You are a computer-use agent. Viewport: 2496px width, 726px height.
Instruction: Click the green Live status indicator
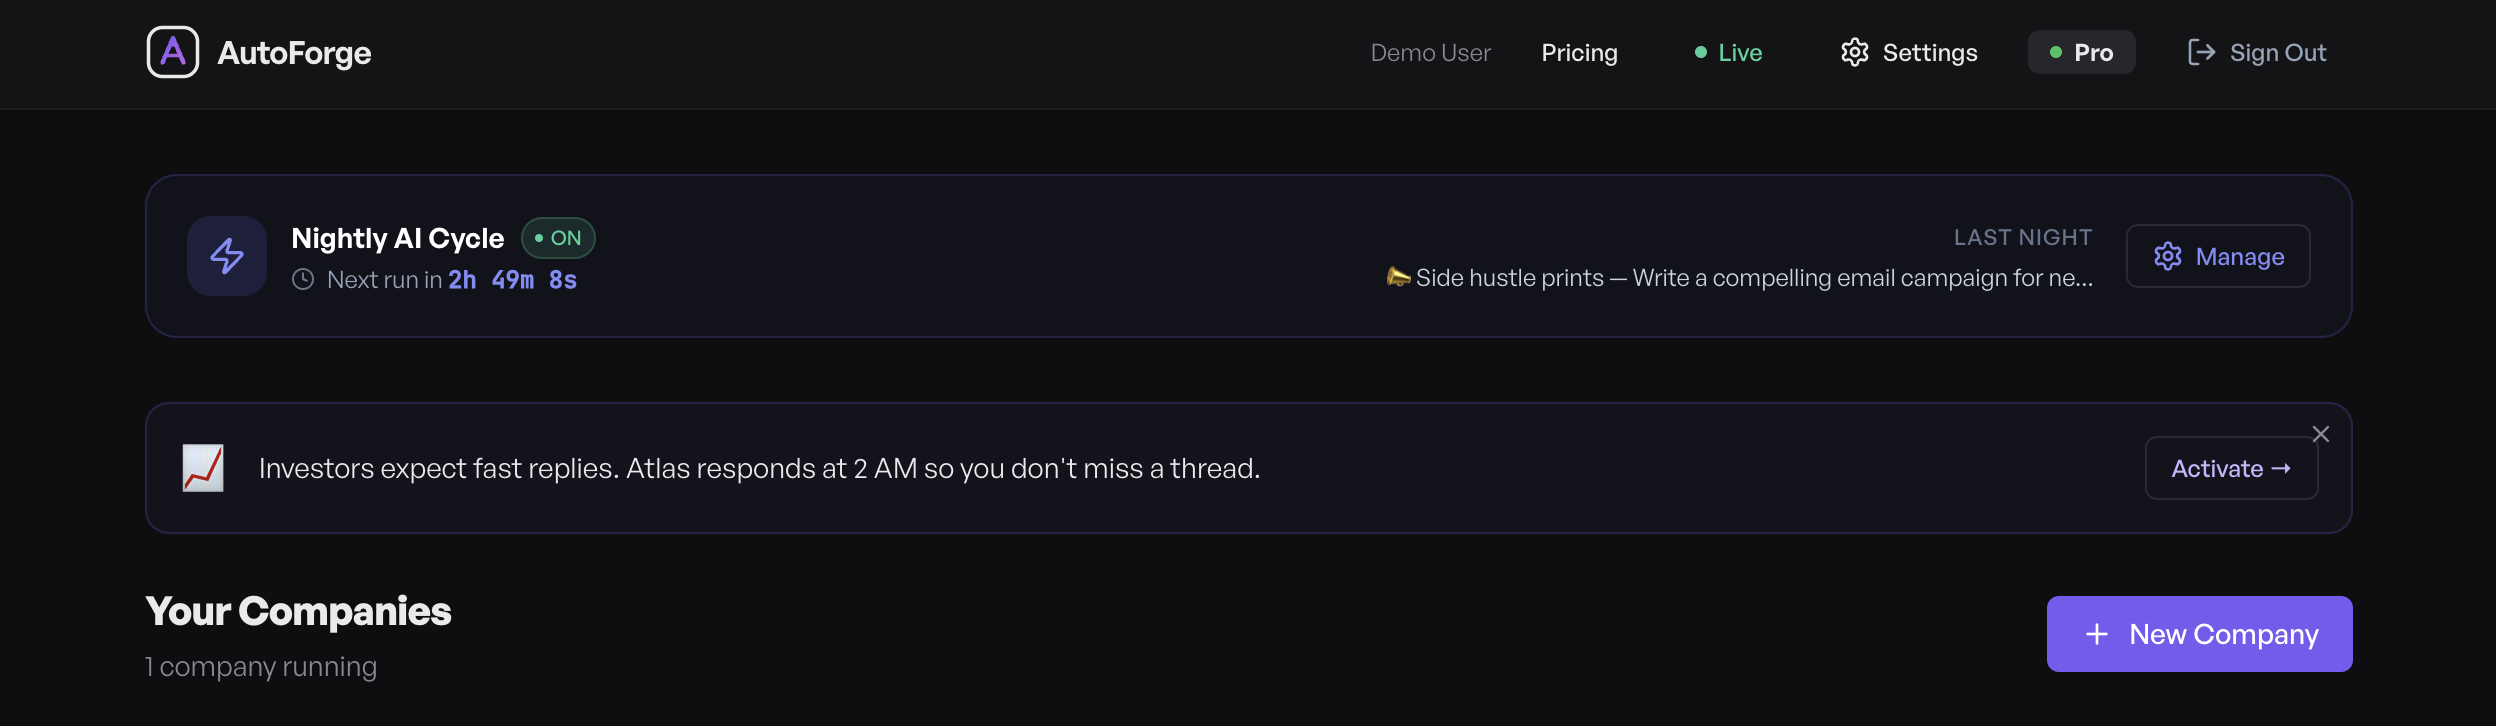point(1728,53)
